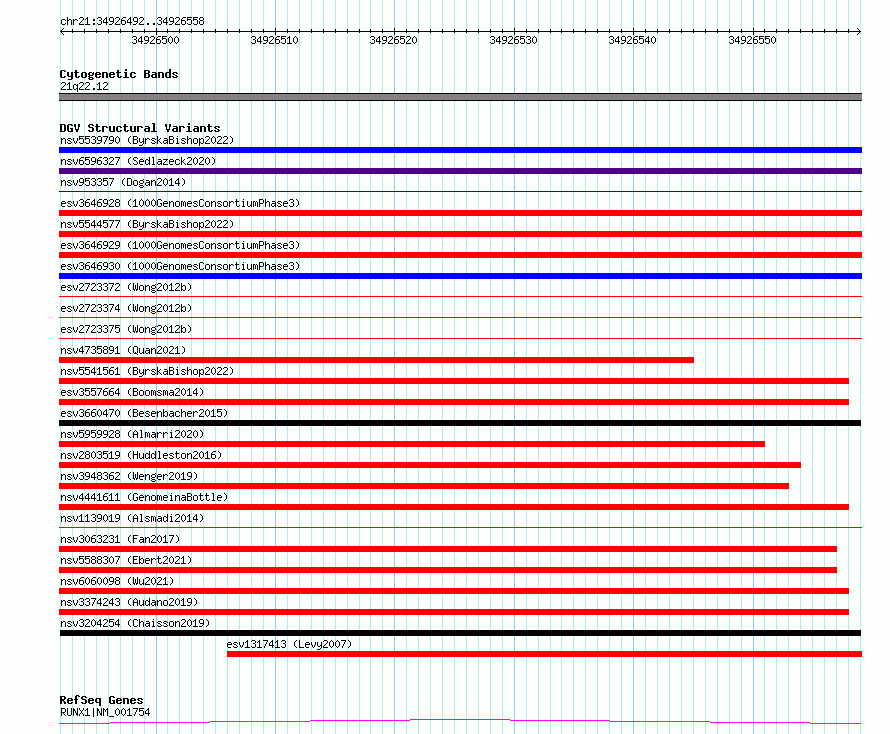
Task: Open variant nsv5541561 (ByrskaBishop2022)
Action: click(x=147, y=371)
